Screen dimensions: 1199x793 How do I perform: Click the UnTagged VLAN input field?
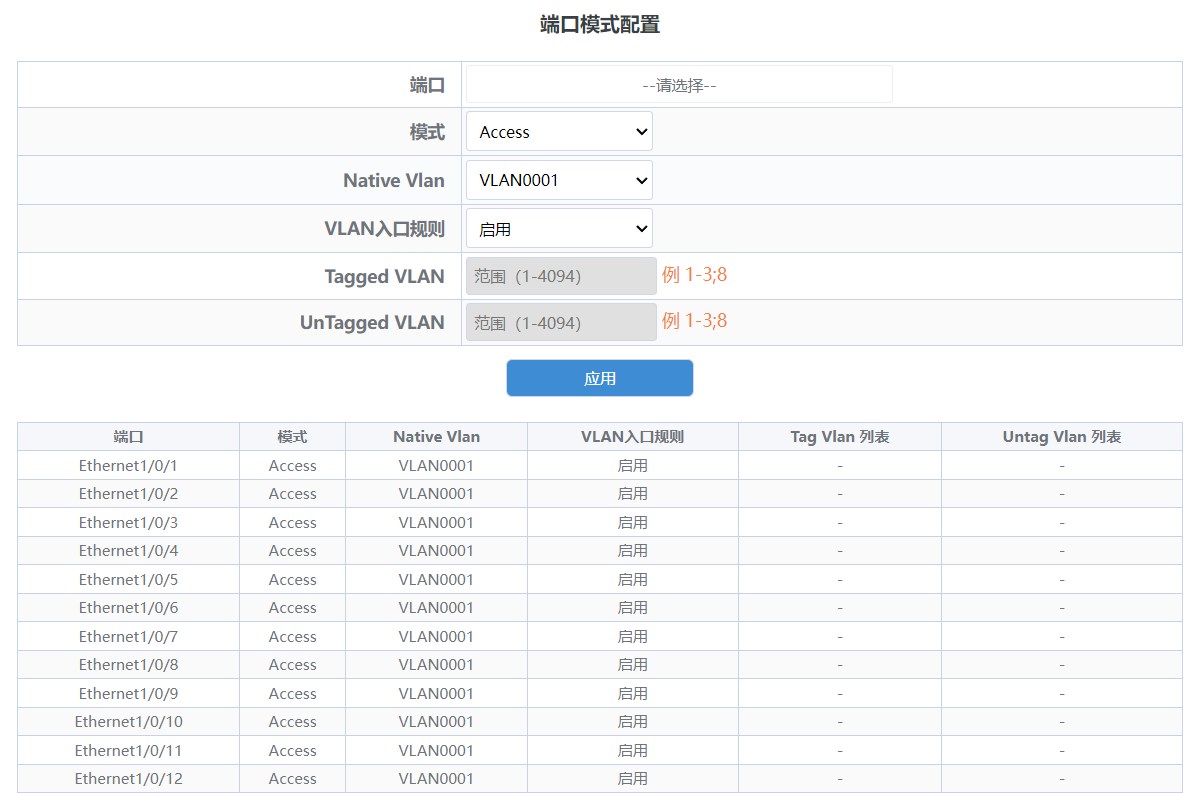tap(561, 323)
